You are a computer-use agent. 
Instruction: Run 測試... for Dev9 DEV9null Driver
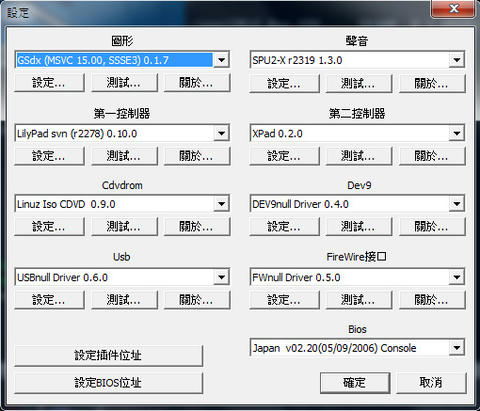359,227
